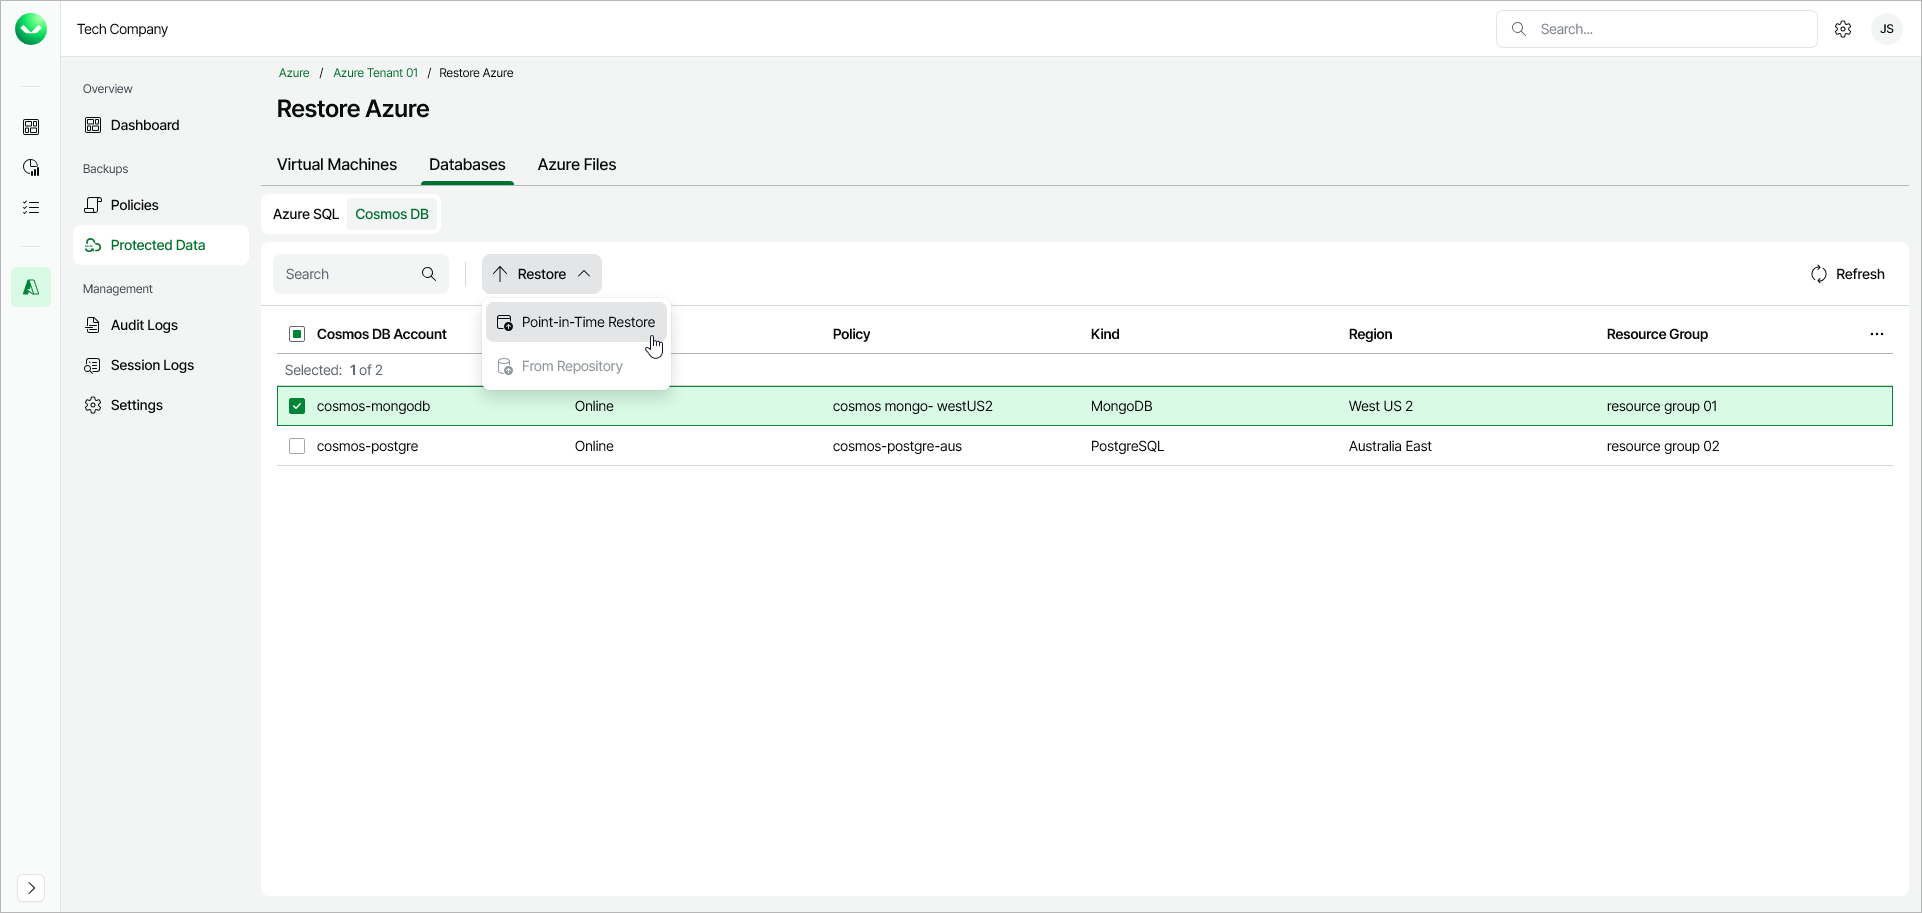Viewport: 1922px width, 913px height.
Task: Click the task list icon in left rail
Action: coord(31,208)
